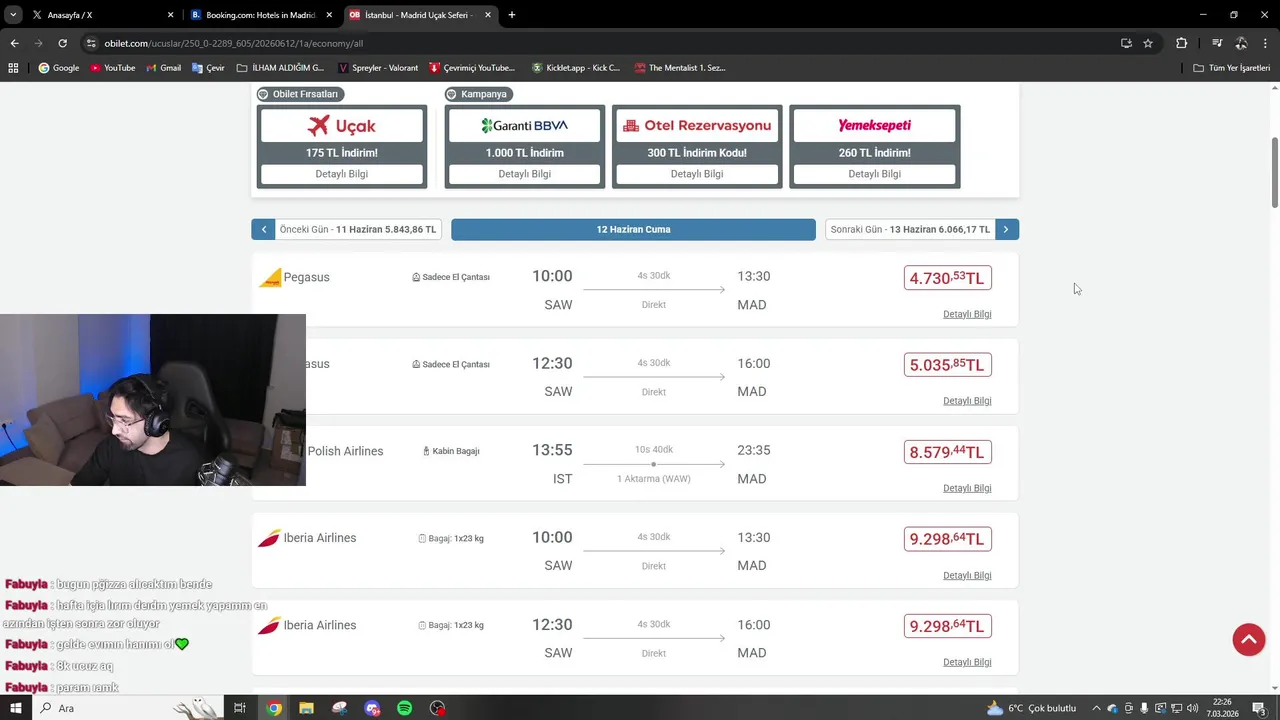Open Chrome from the taskbar
The image size is (1280, 720).
[x=274, y=708]
